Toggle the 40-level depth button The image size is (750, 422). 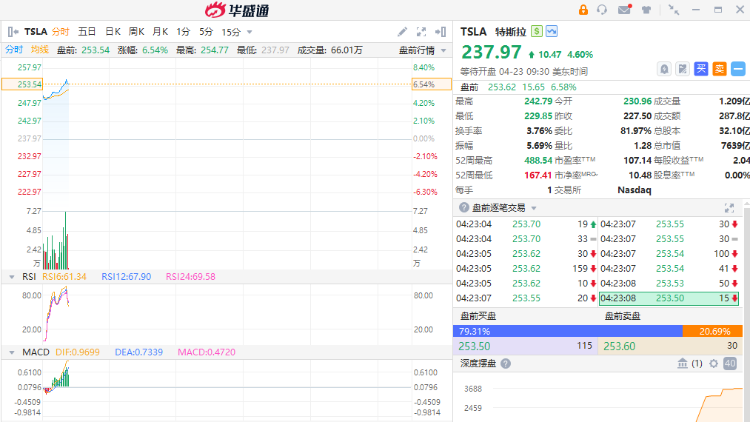(x=729, y=363)
